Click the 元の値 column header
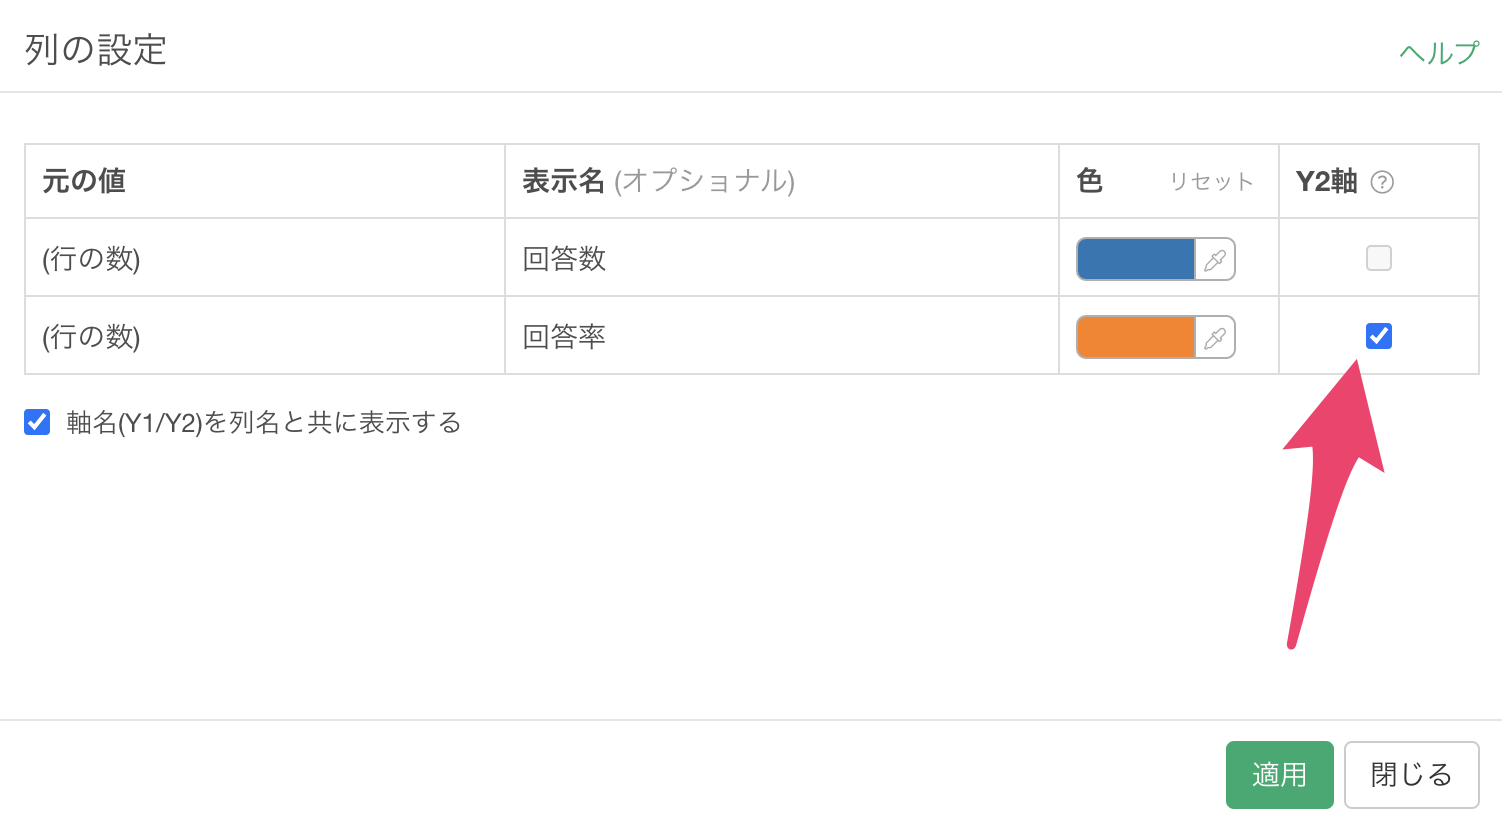 (84, 181)
